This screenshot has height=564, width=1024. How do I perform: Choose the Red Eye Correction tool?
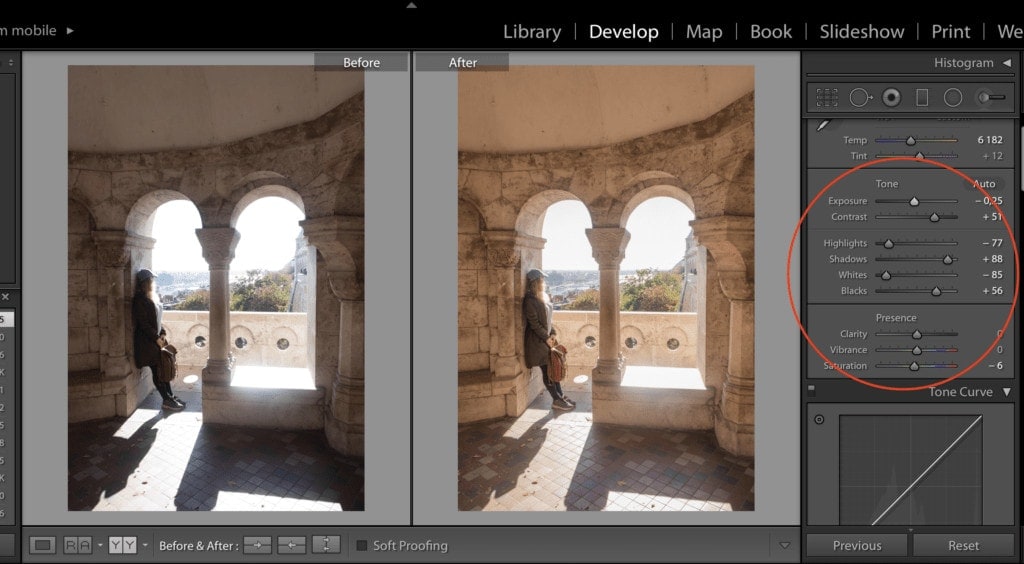(891, 97)
